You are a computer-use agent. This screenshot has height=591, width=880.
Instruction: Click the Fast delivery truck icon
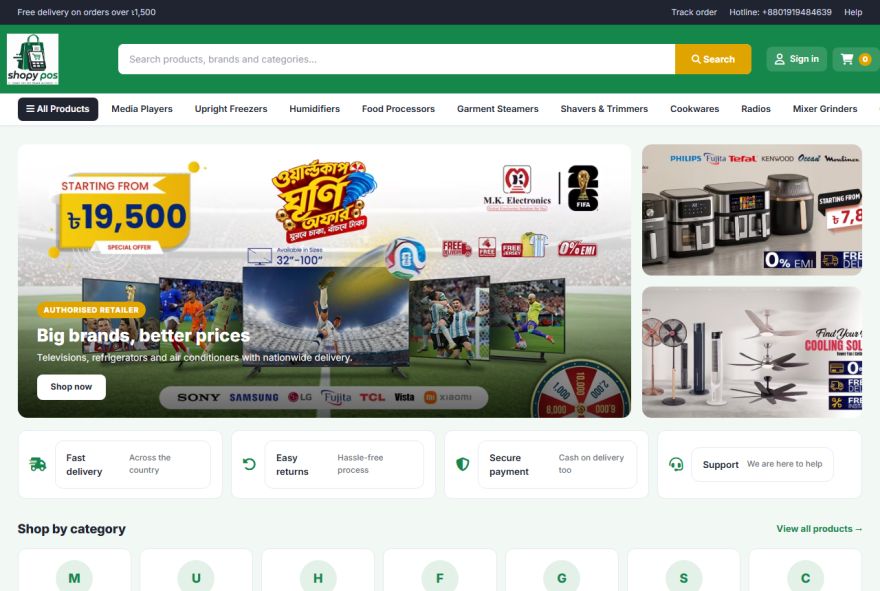coord(38,464)
